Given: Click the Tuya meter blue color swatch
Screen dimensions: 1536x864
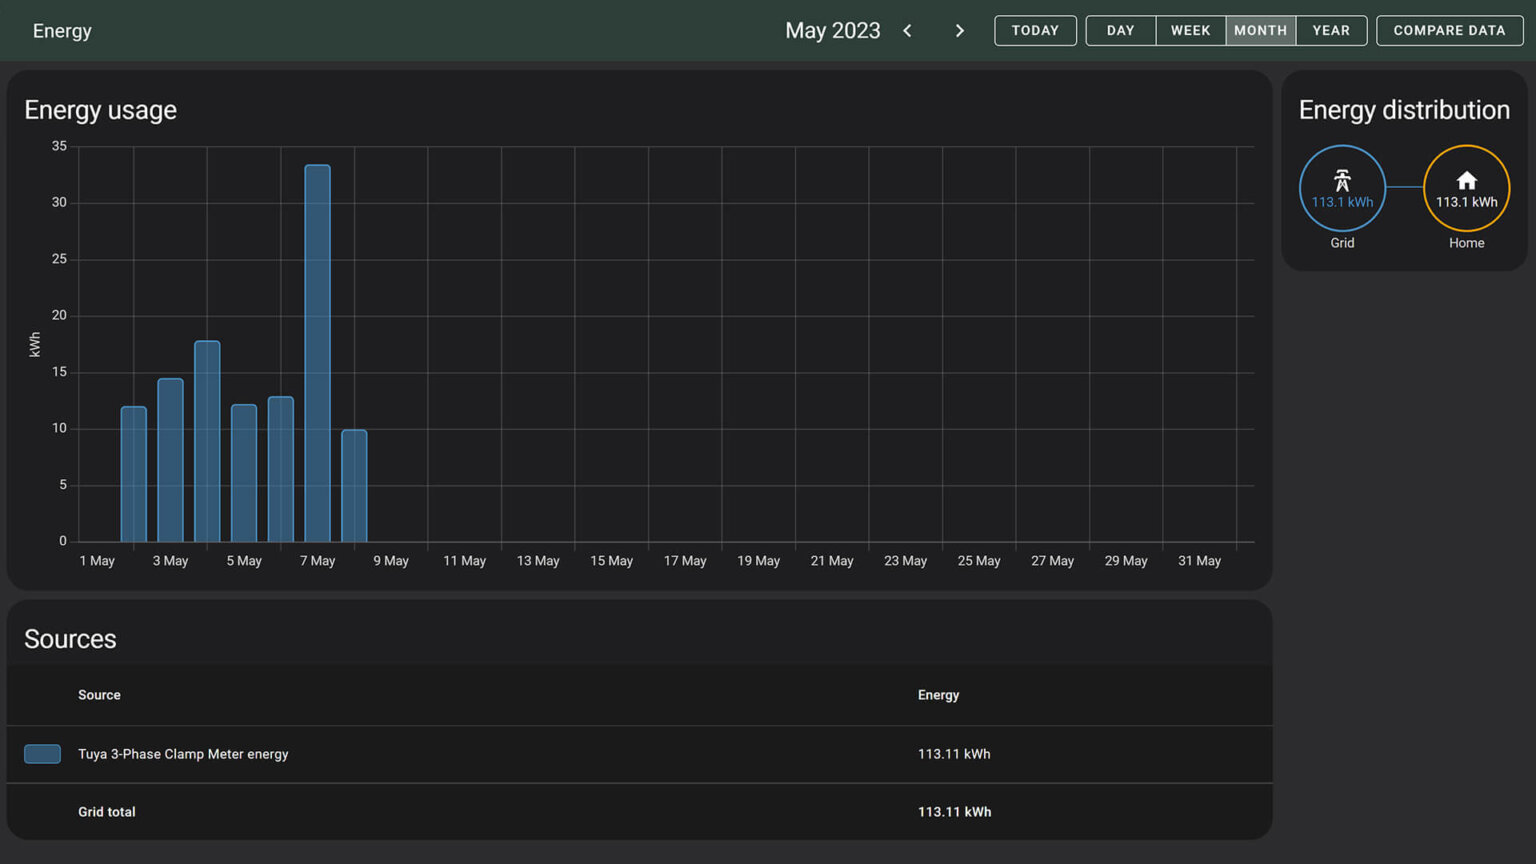Looking at the screenshot, I should 42,754.
